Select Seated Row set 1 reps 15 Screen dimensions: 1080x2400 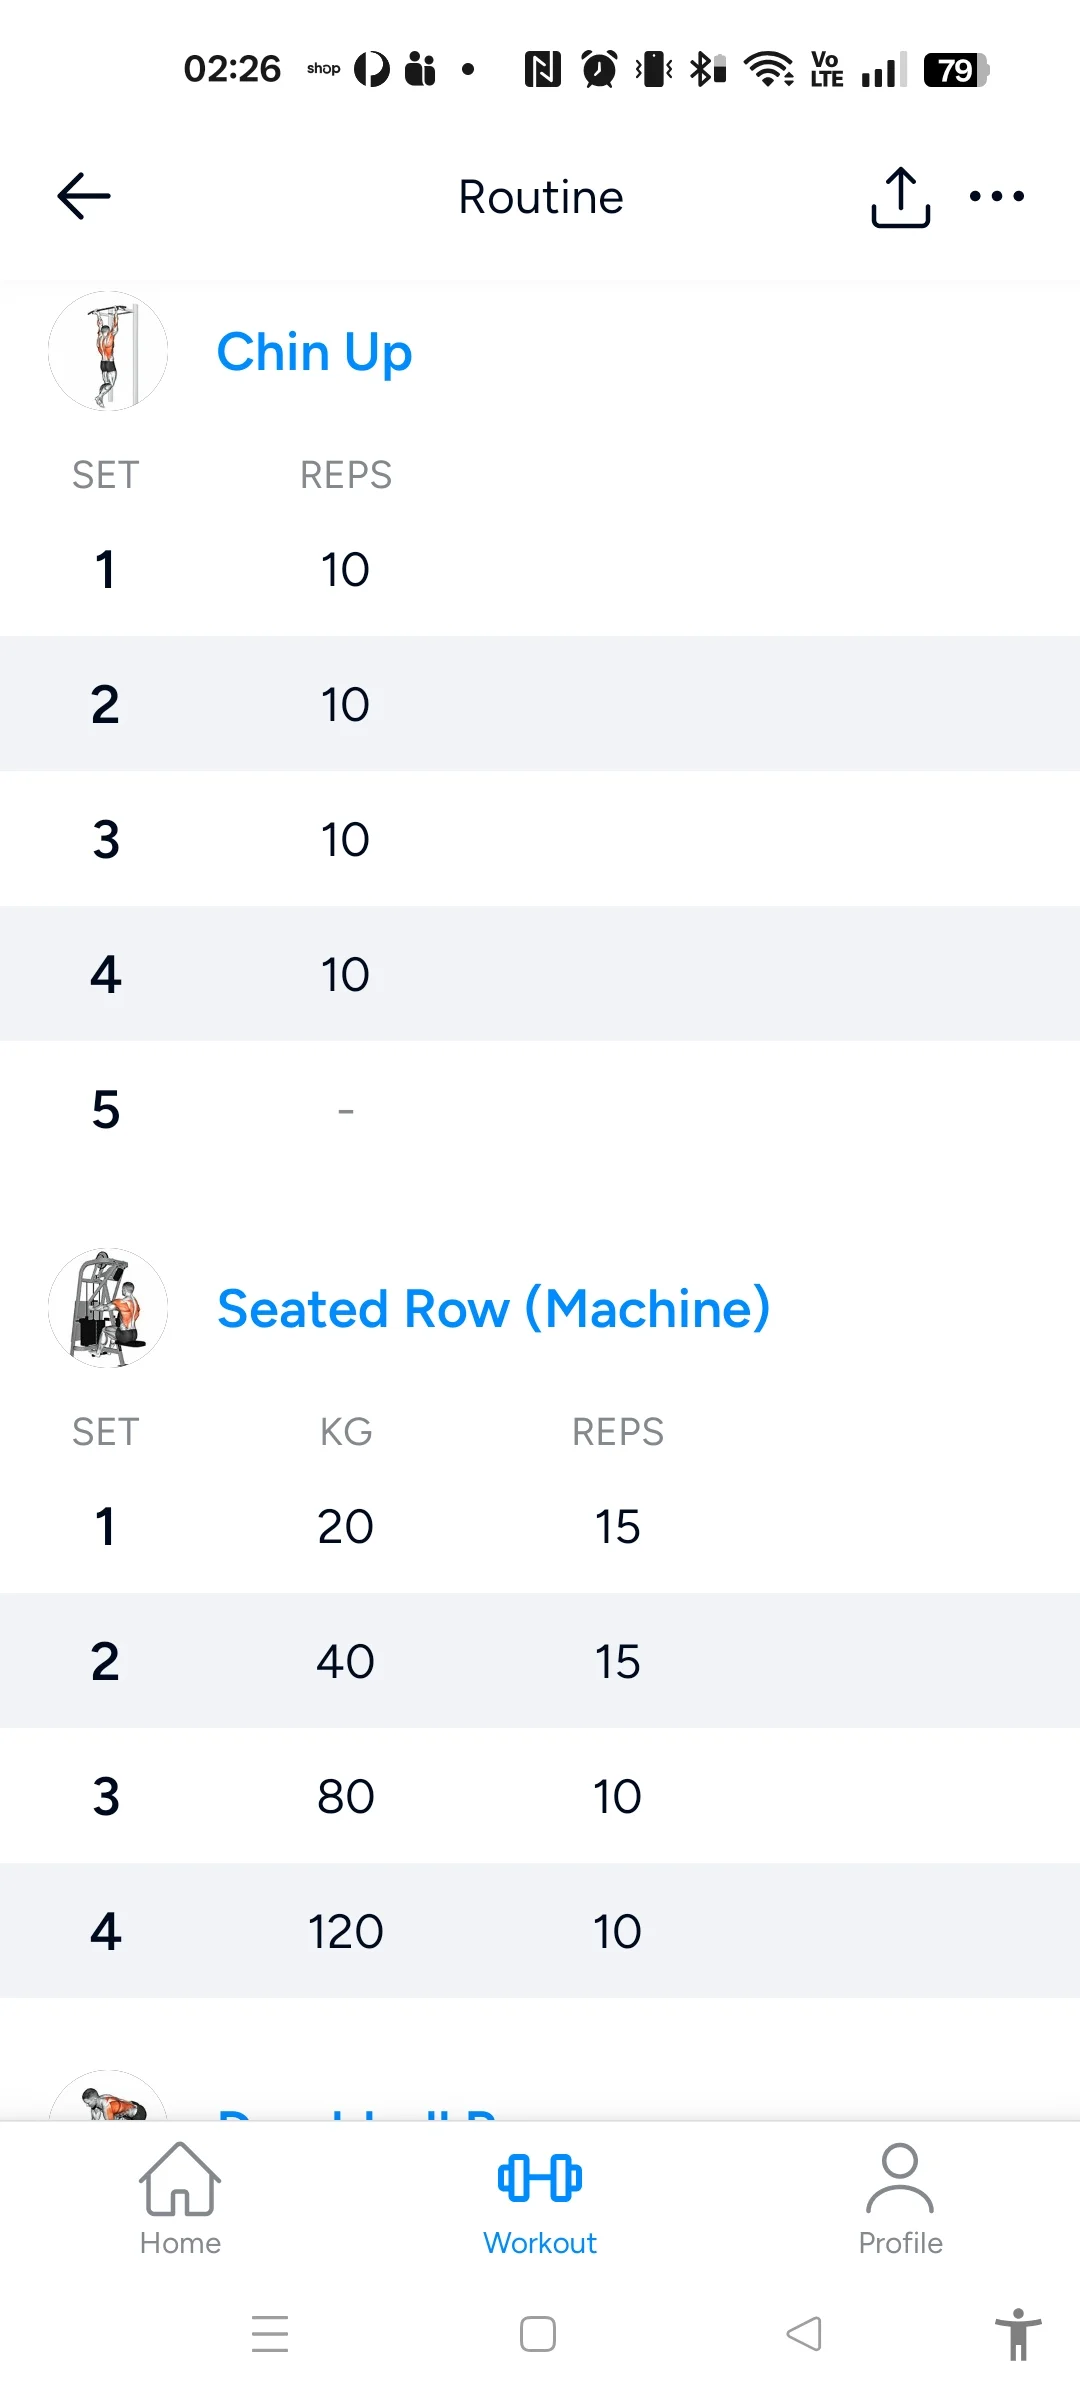click(617, 1527)
